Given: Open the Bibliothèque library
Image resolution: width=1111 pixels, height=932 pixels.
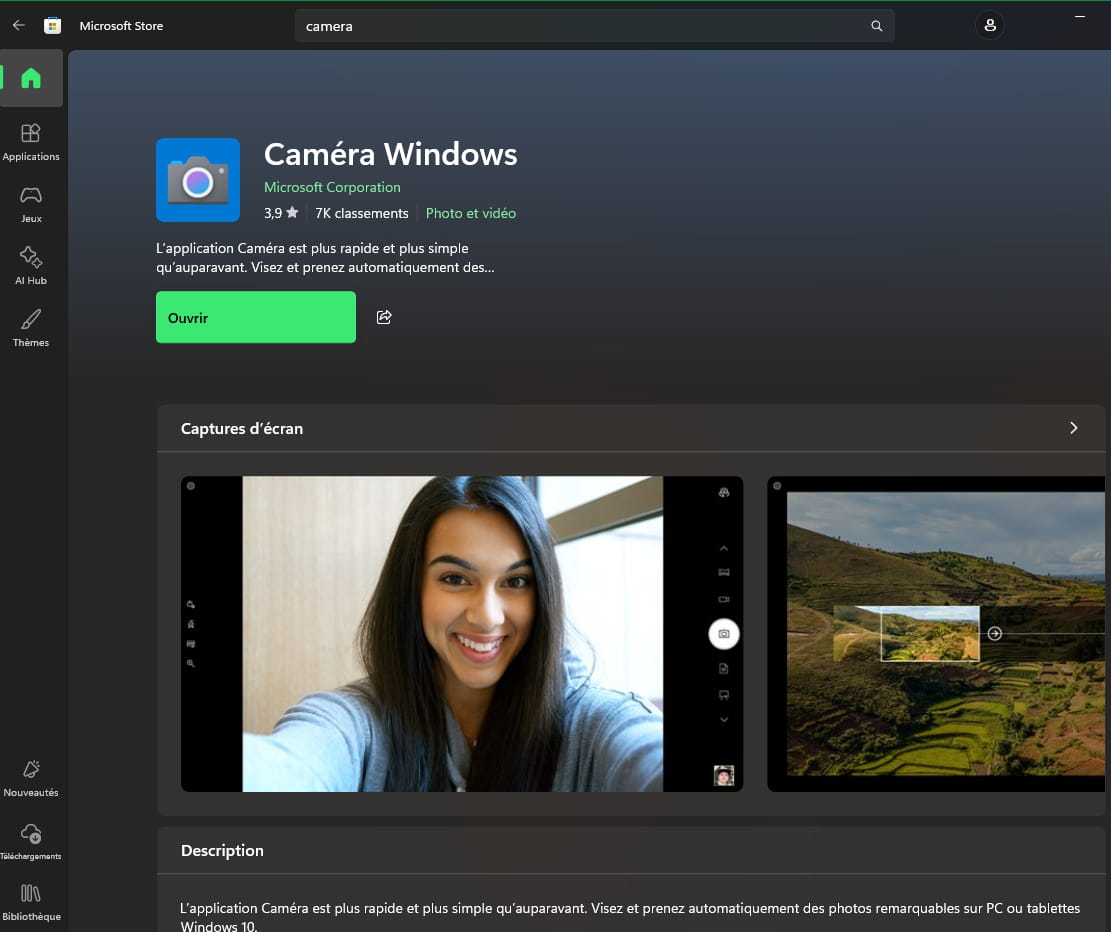Looking at the screenshot, I should click(31, 901).
